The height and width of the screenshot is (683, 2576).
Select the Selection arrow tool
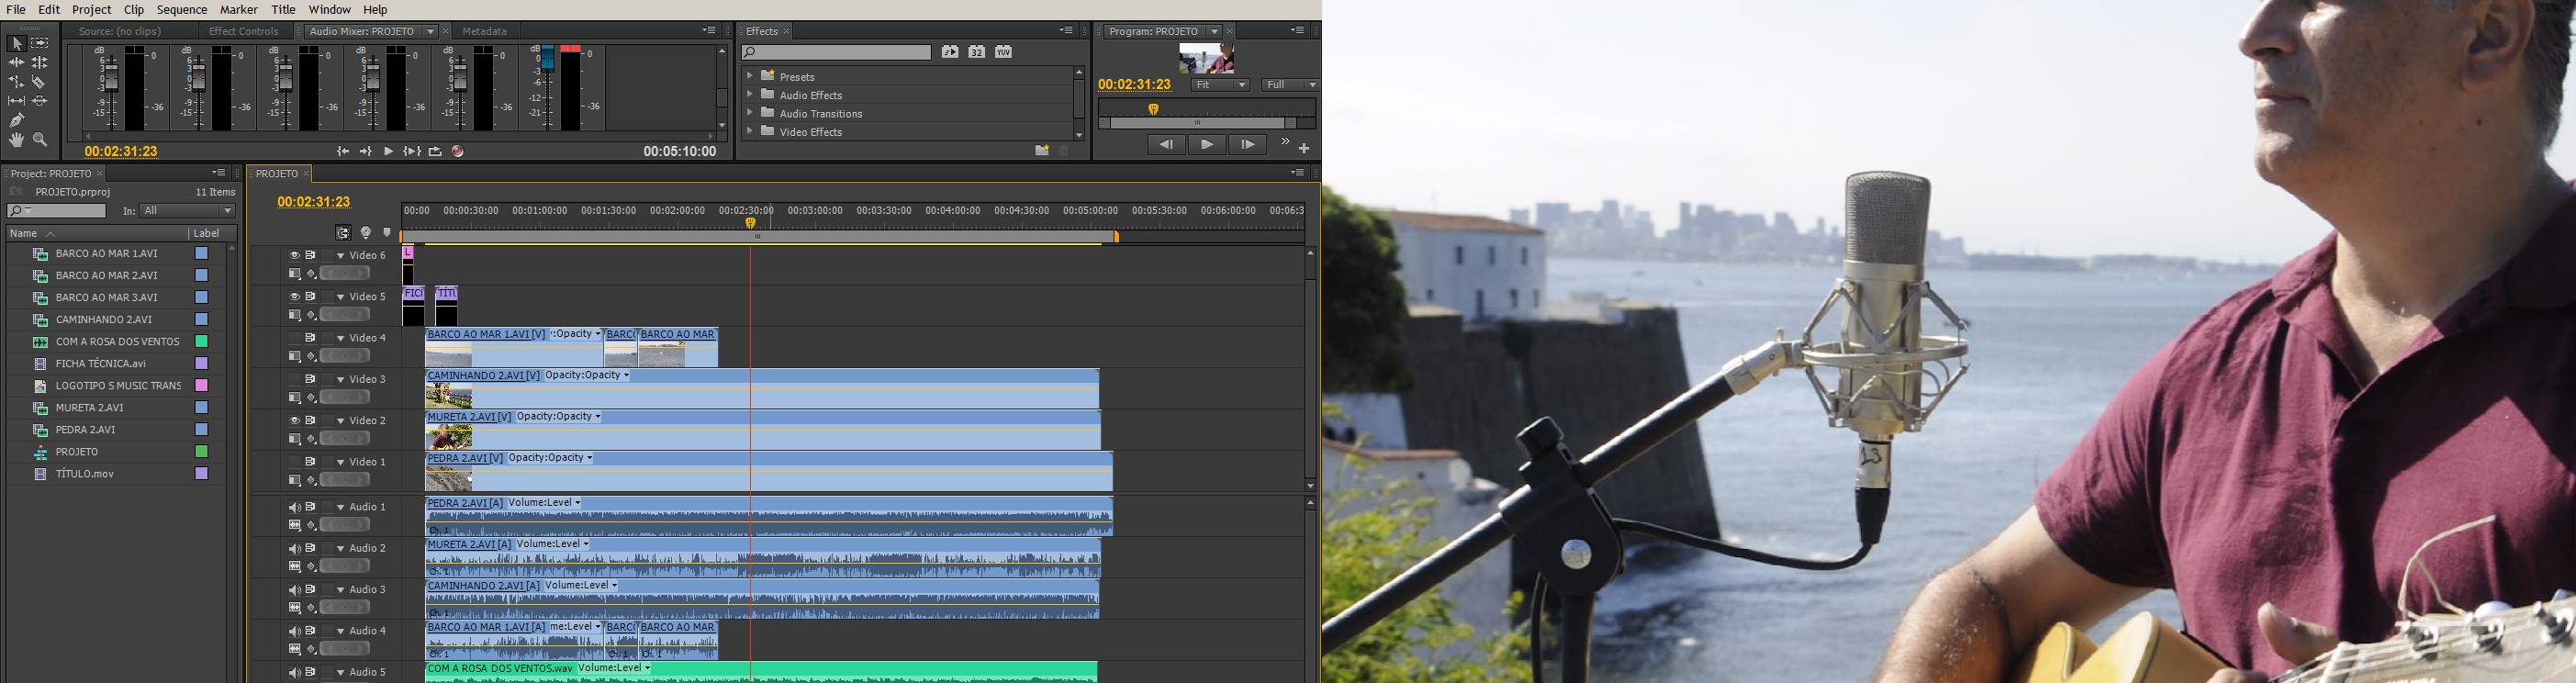[17, 43]
